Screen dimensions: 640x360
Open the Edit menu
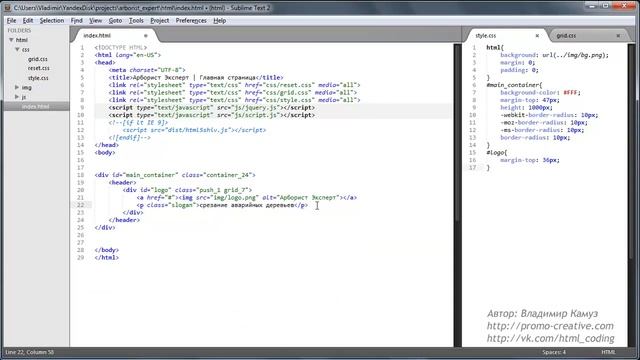(x=28, y=20)
